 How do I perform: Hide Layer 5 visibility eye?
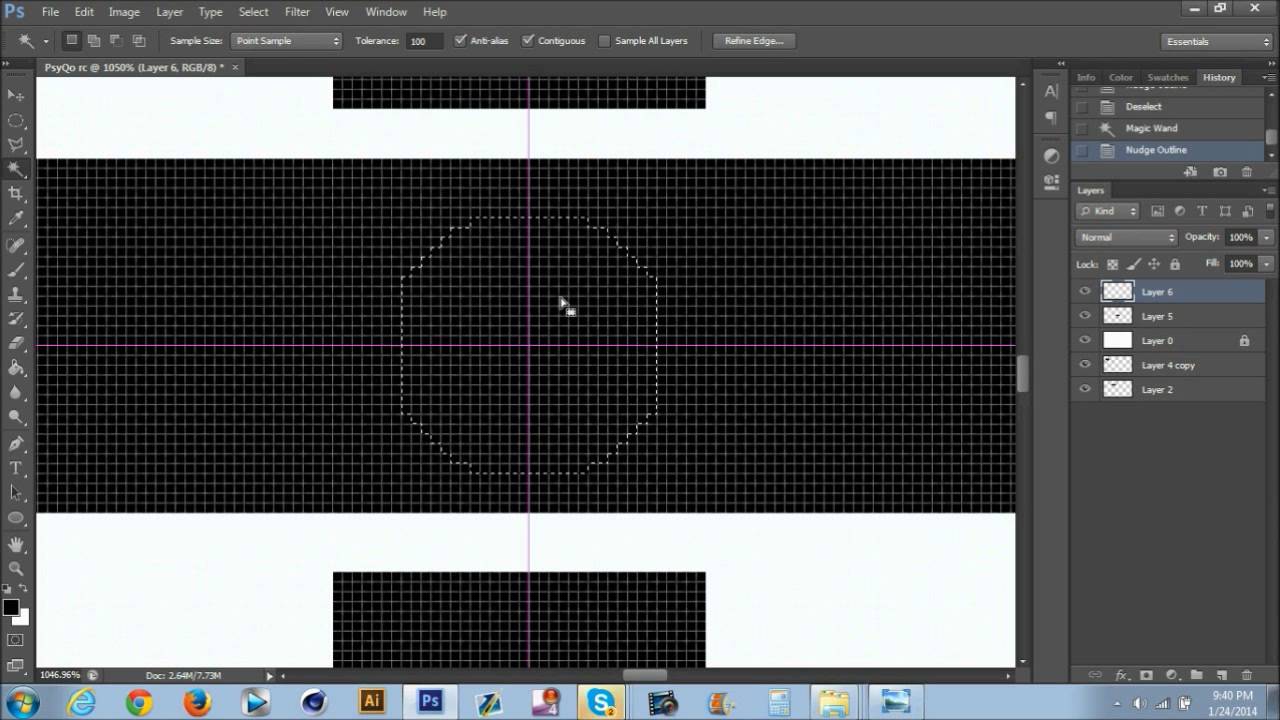coord(1085,316)
